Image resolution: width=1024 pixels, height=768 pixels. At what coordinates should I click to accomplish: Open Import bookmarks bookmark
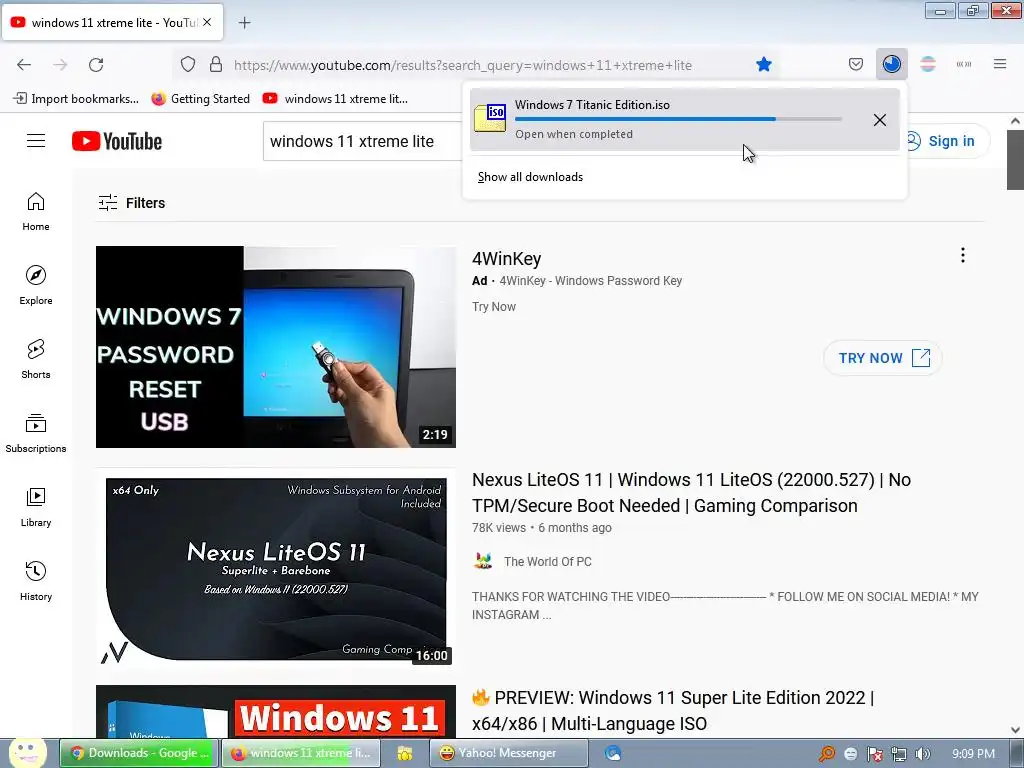point(76,99)
